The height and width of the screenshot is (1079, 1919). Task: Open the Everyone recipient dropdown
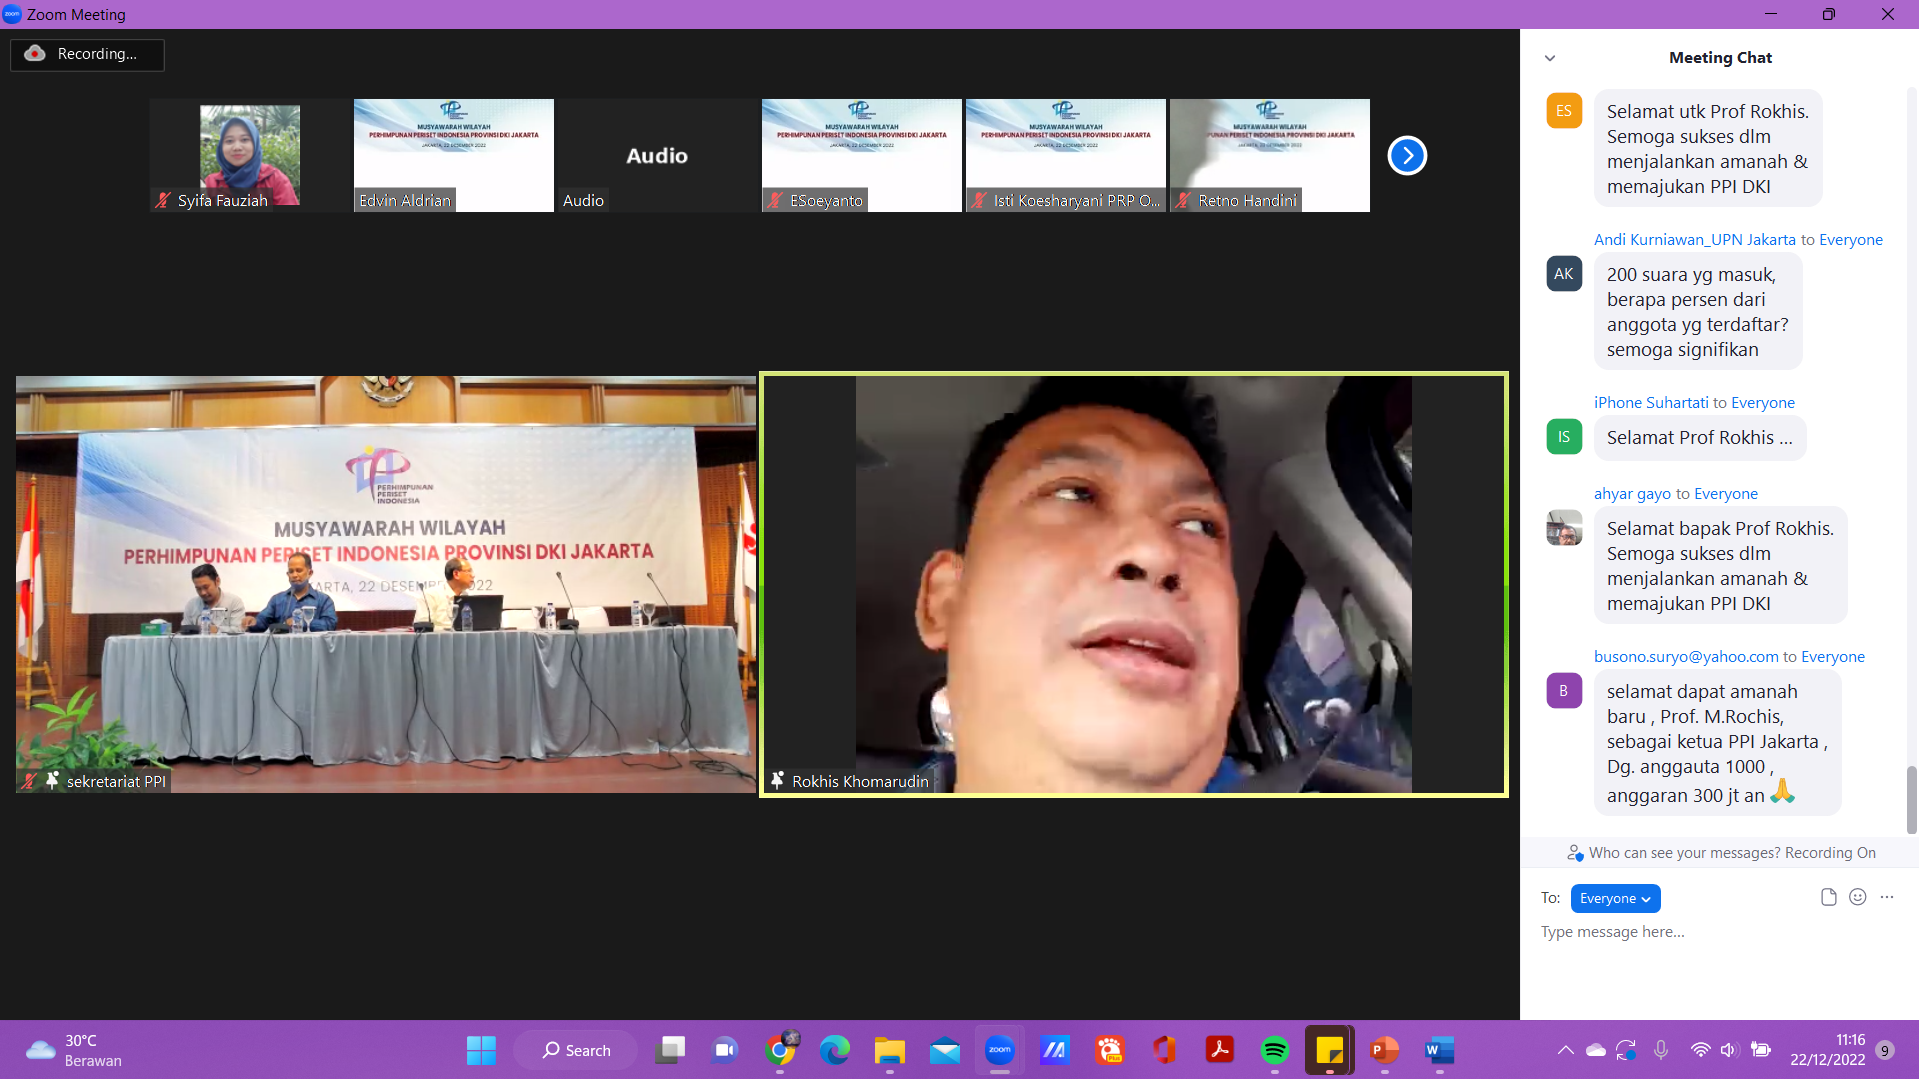click(1614, 898)
